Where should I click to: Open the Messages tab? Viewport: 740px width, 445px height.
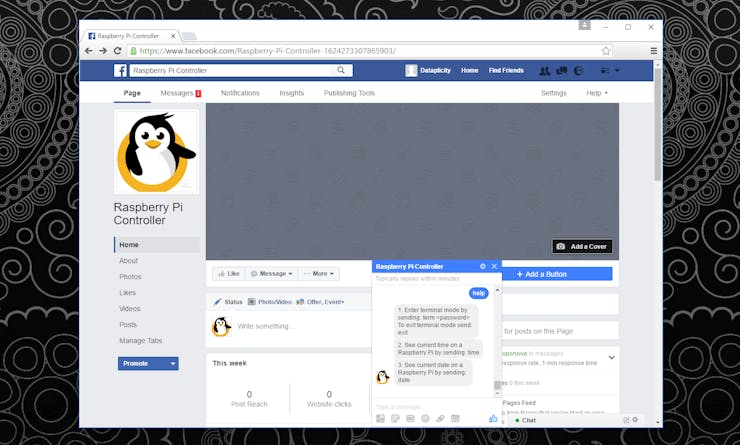click(181, 93)
